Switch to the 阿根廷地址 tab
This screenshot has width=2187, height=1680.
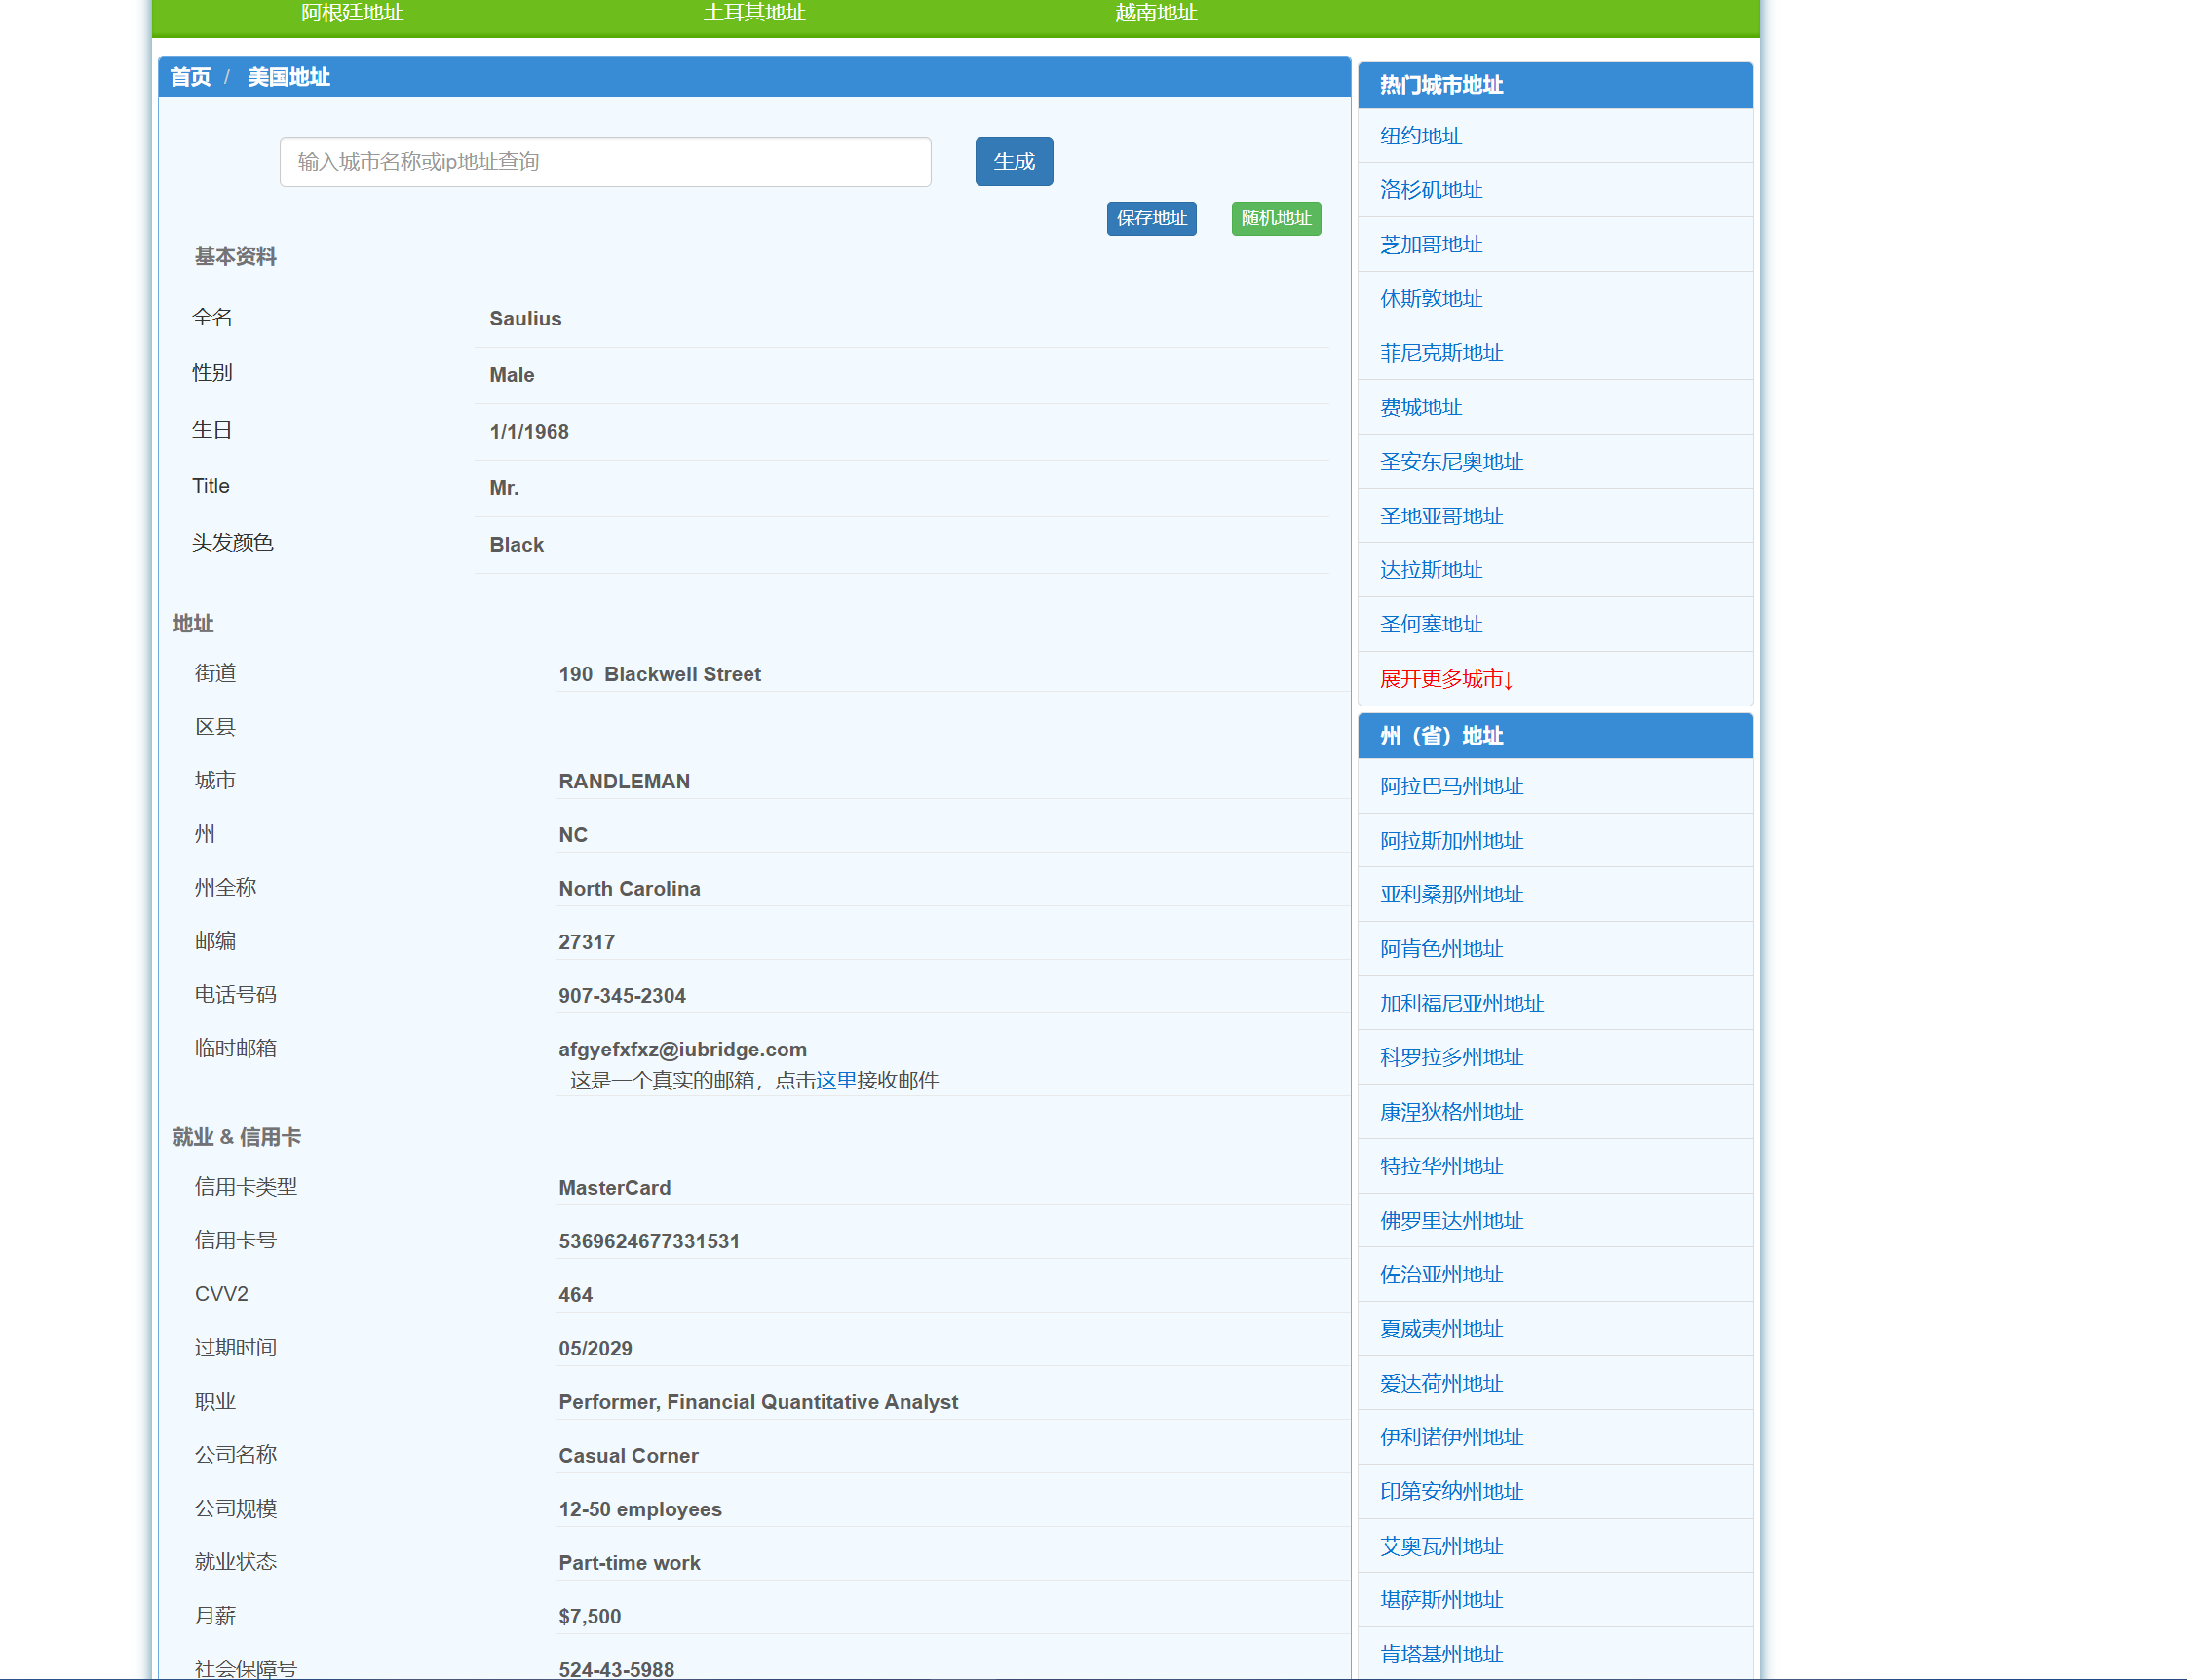pyautogui.click(x=348, y=13)
